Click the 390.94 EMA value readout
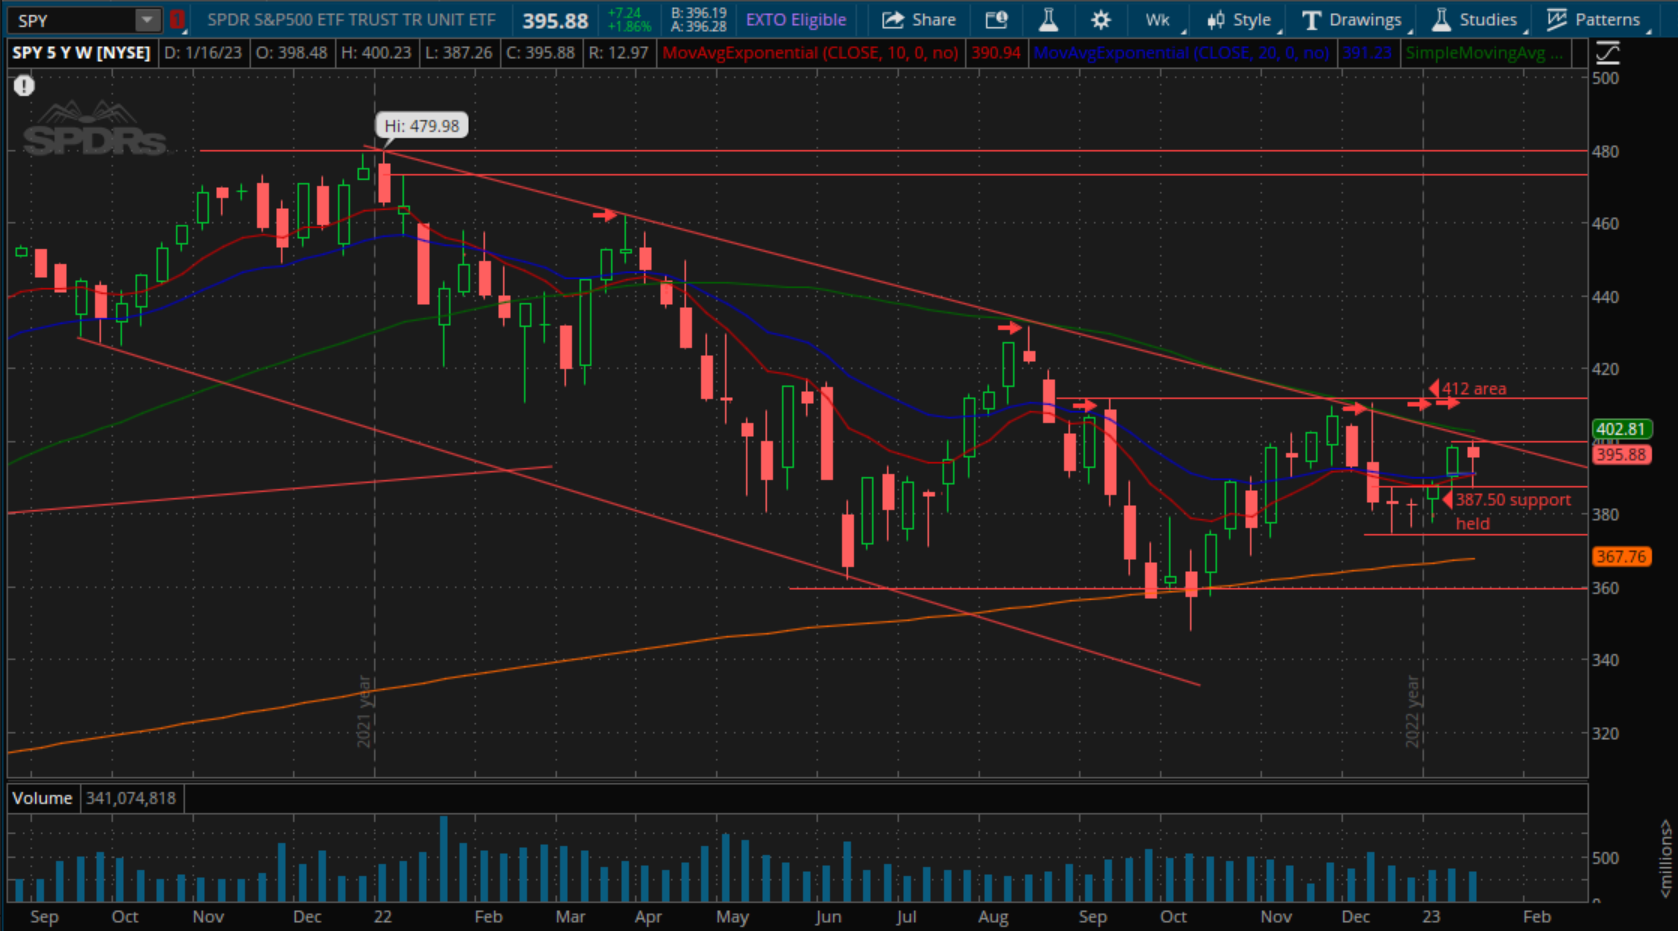1678x931 pixels. [x=996, y=53]
